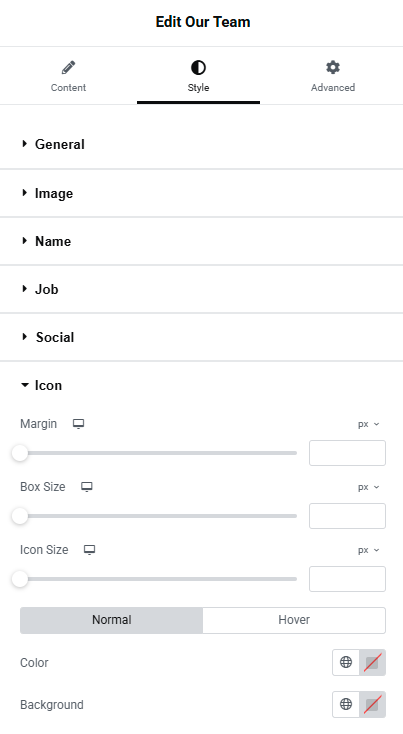The width and height of the screenshot is (403, 734).
Task: Click the desktop device icon beside Box Size
Action: (x=87, y=487)
